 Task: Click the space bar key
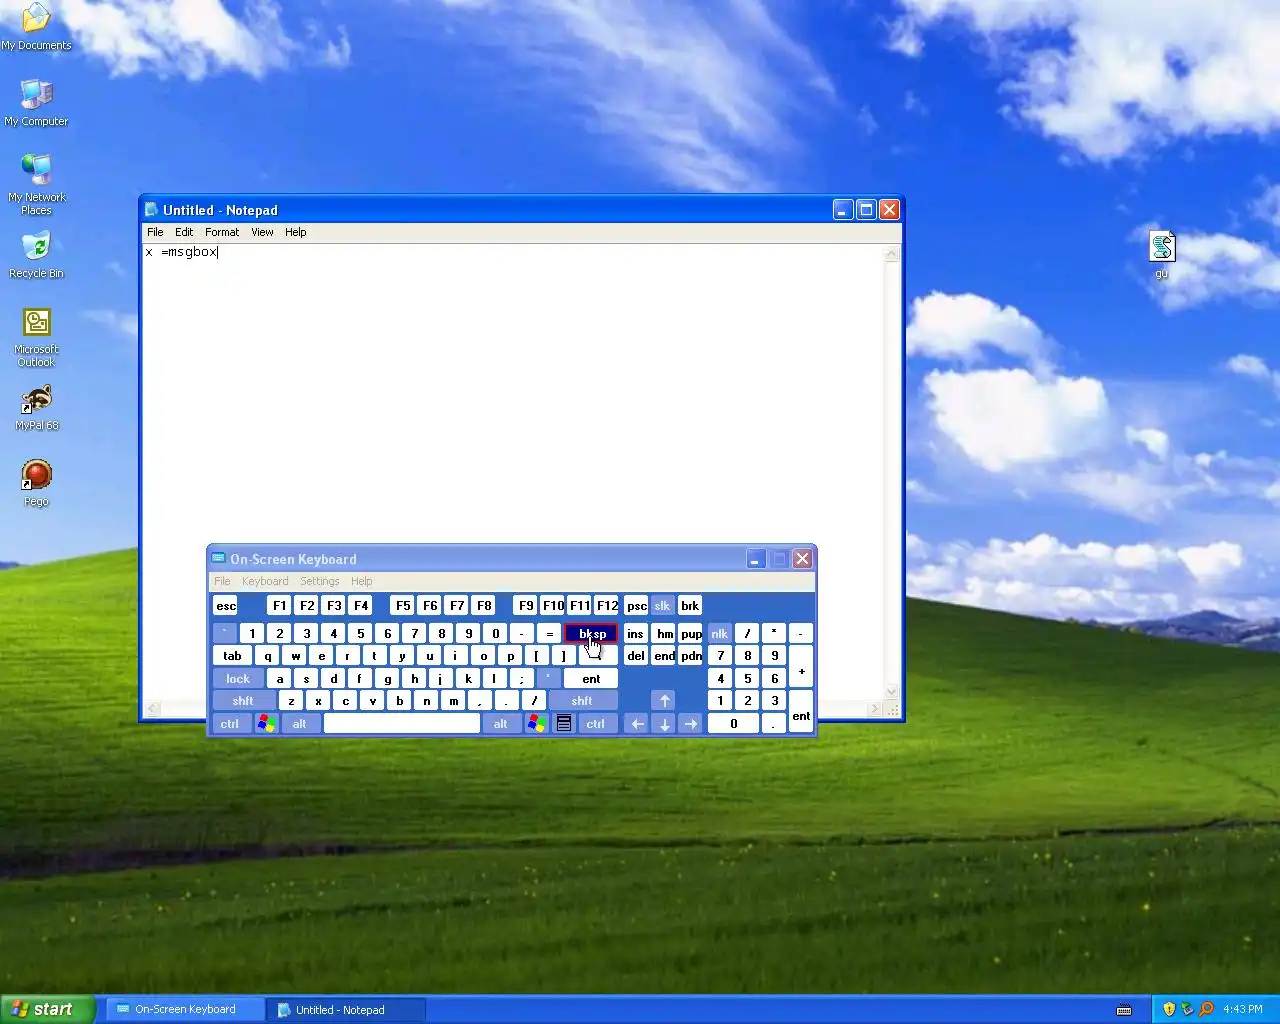click(402, 723)
